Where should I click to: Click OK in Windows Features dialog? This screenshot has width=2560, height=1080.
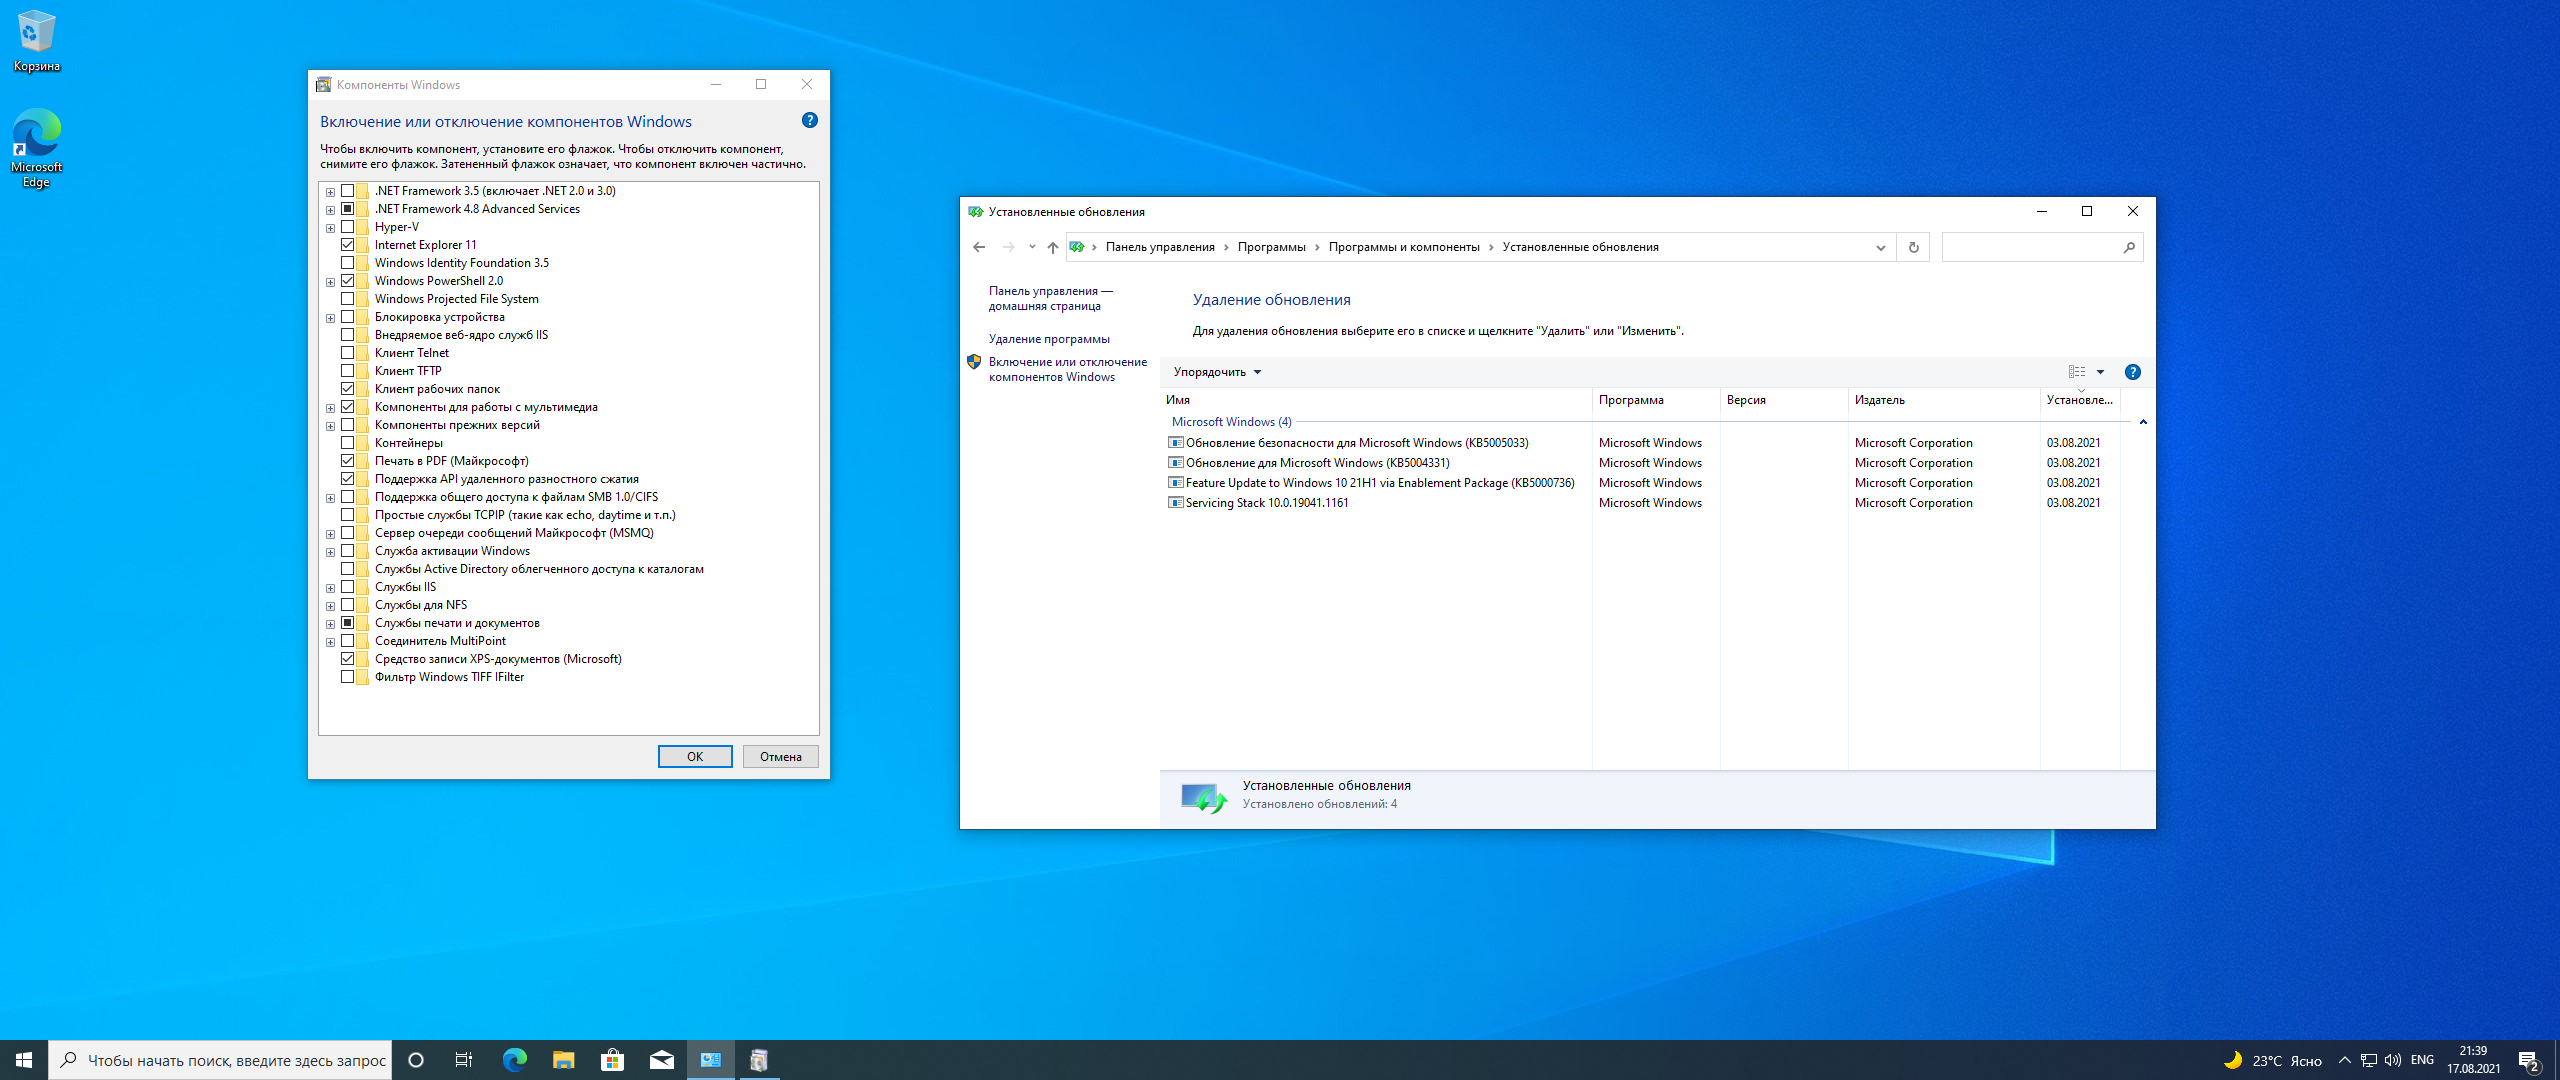pos(695,757)
